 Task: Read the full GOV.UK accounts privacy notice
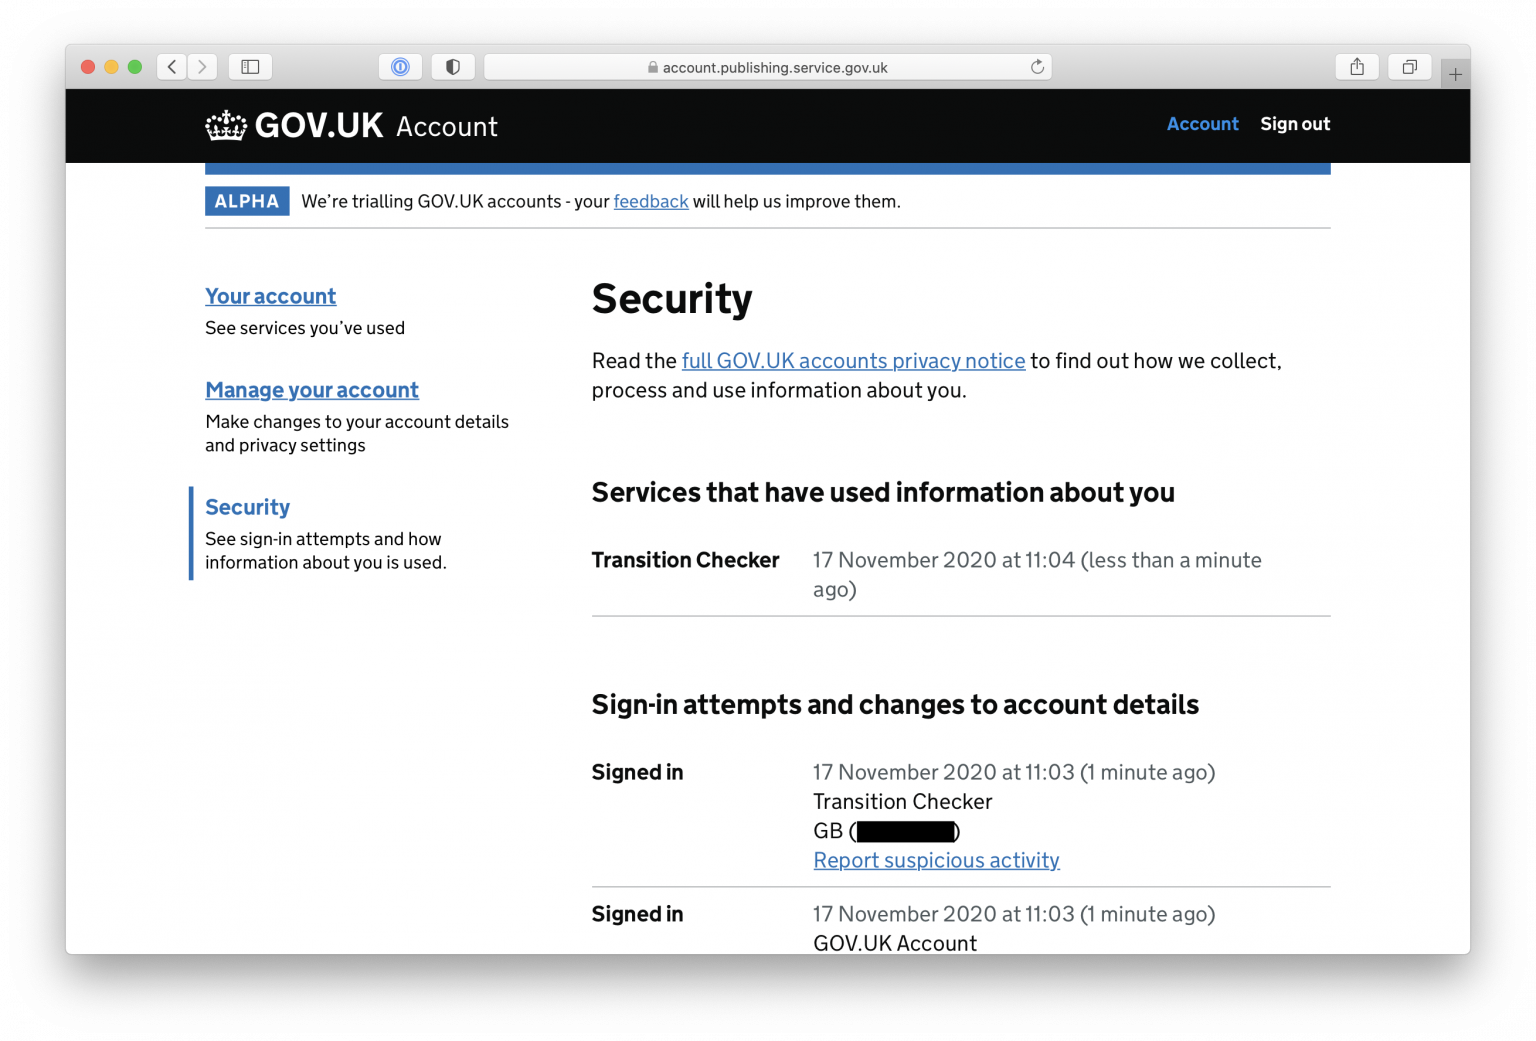(853, 361)
